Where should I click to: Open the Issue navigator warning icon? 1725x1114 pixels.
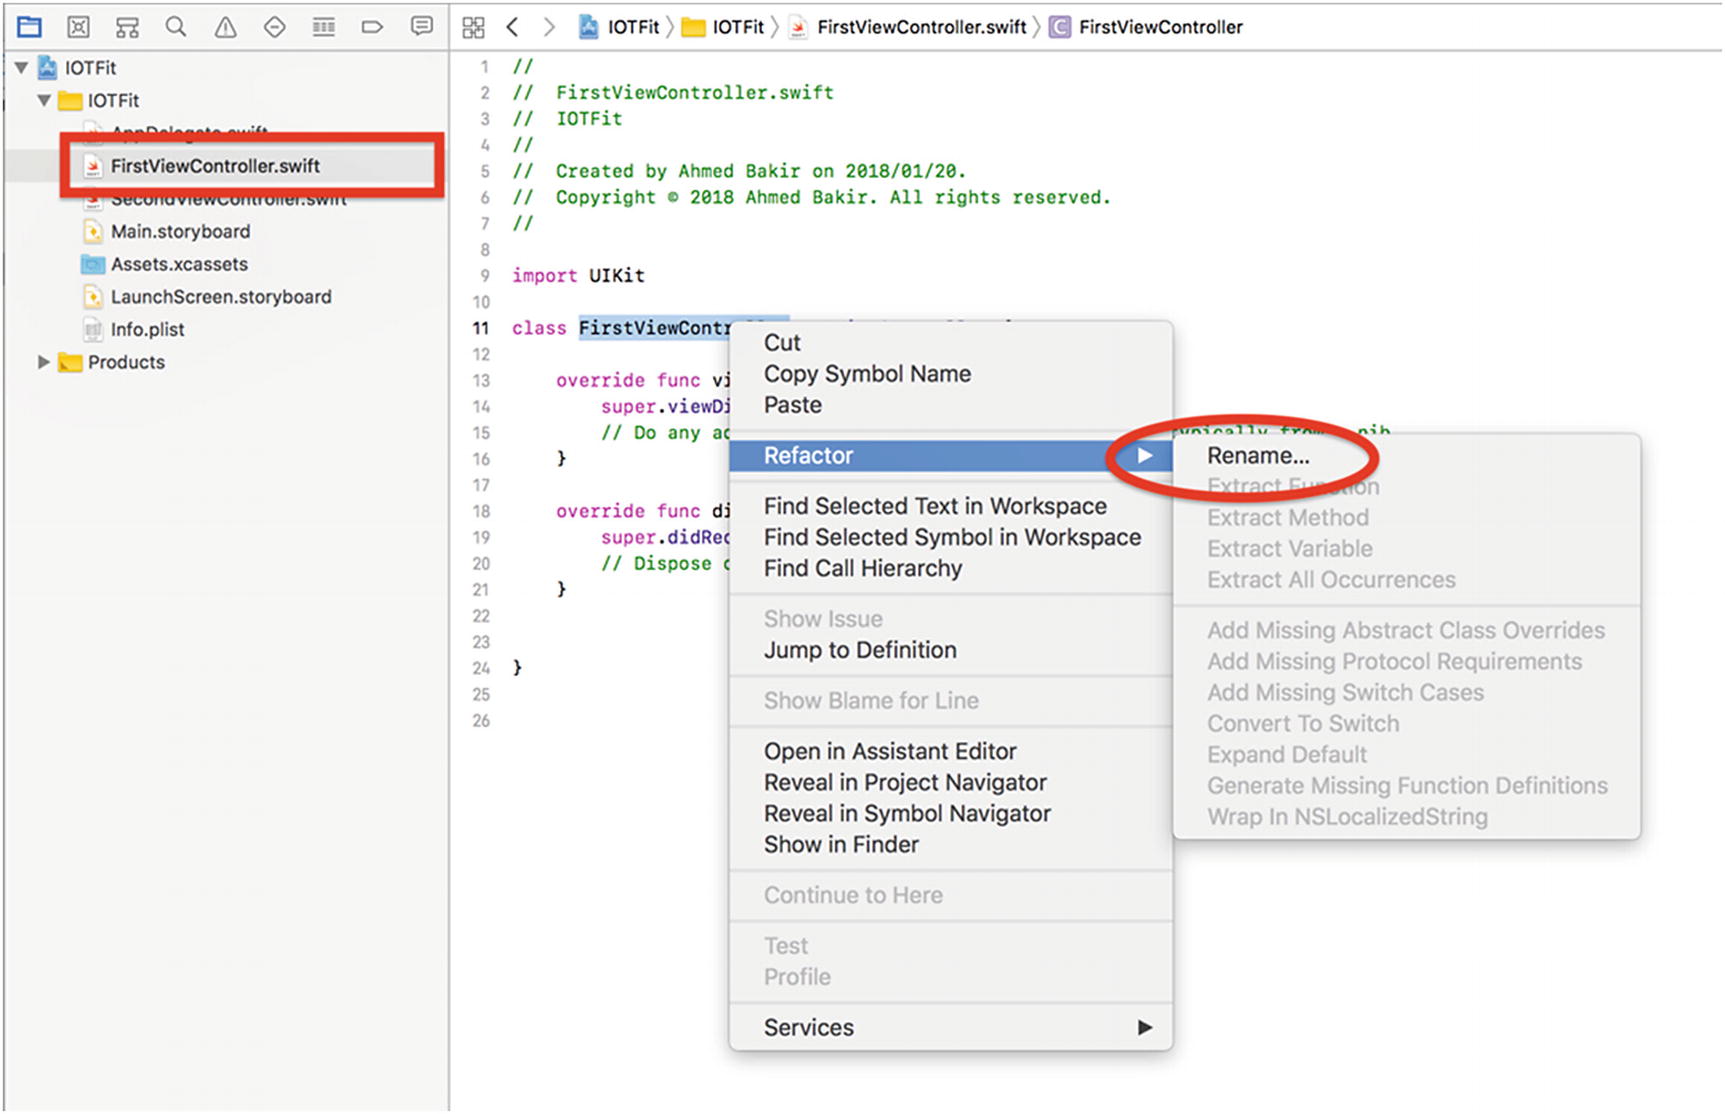[x=226, y=27]
